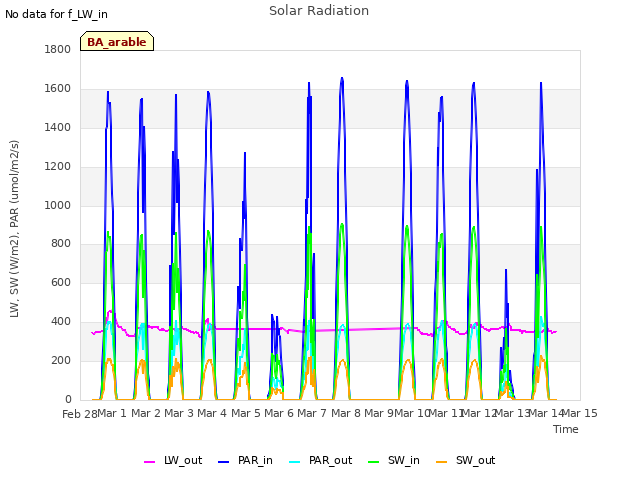Click the y-axis title LW, SW, PAR
640x480 pixels.
click(x=14, y=229)
